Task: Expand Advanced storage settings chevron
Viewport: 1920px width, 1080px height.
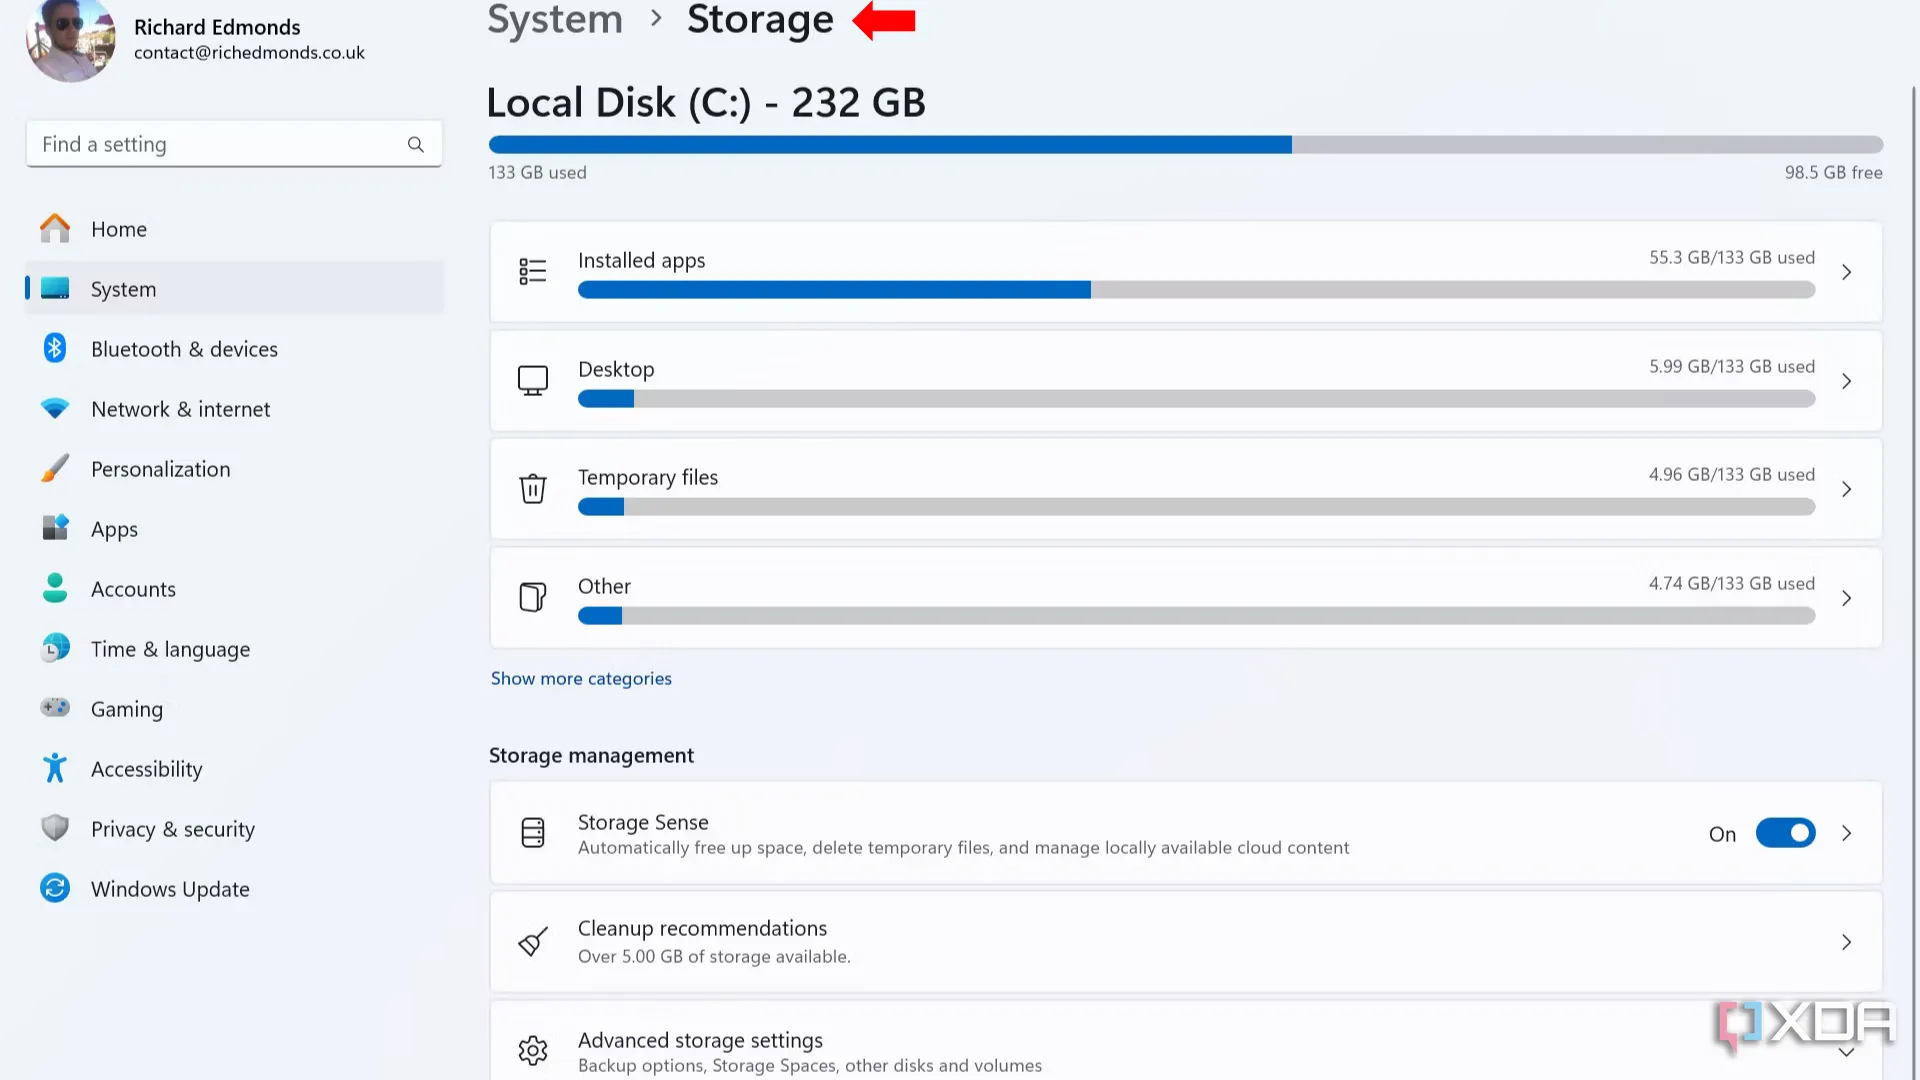Action: (x=1846, y=1052)
